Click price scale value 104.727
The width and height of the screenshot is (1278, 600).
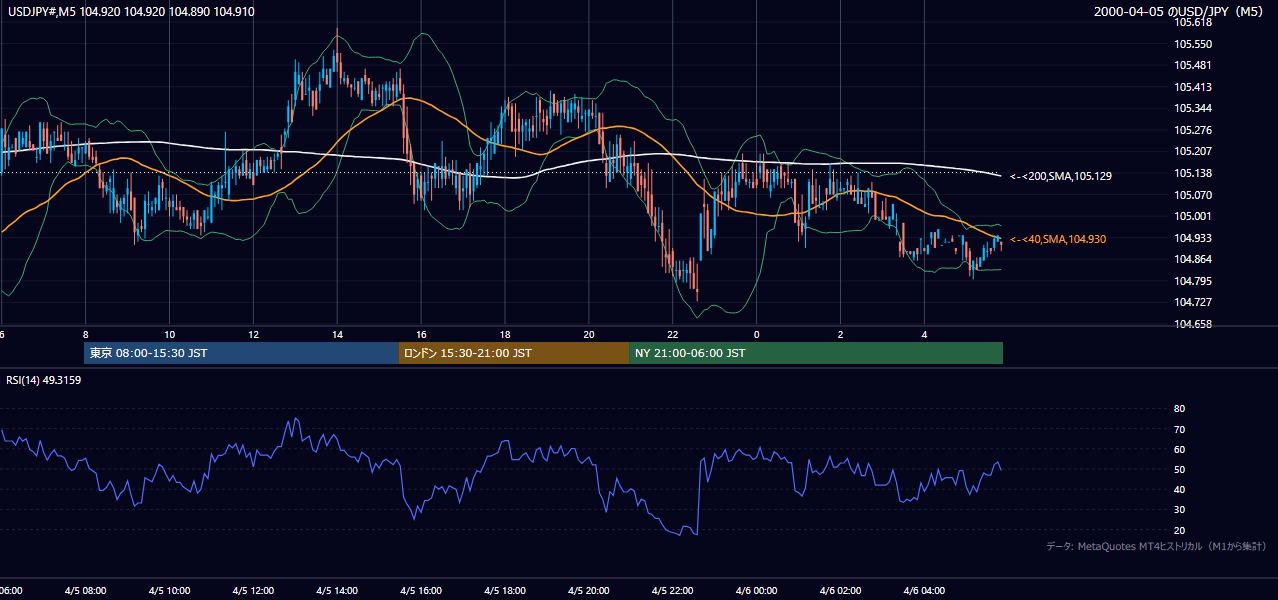click(x=1192, y=302)
